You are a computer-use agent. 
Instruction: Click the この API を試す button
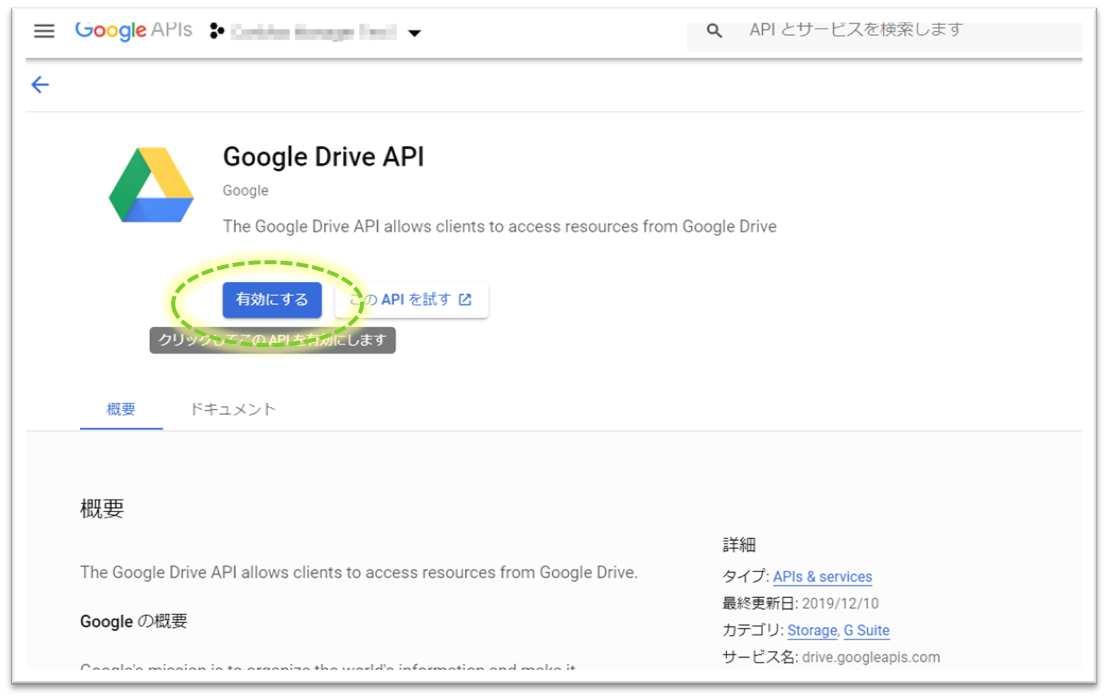coord(412,300)
